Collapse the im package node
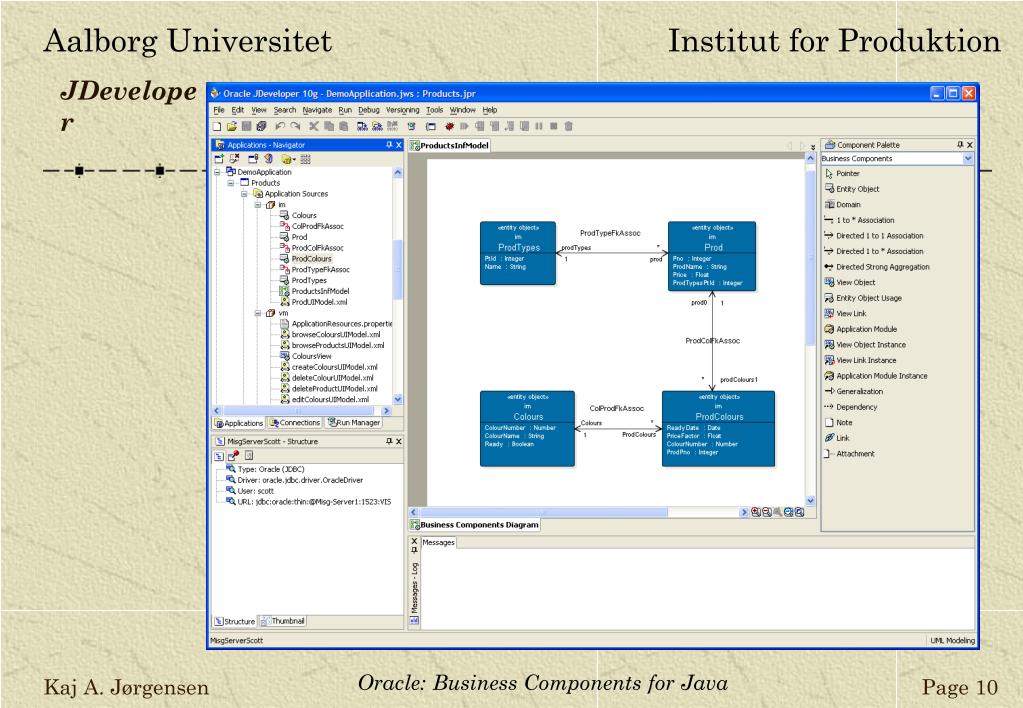1023x708 pixels. tap(258, 205)
